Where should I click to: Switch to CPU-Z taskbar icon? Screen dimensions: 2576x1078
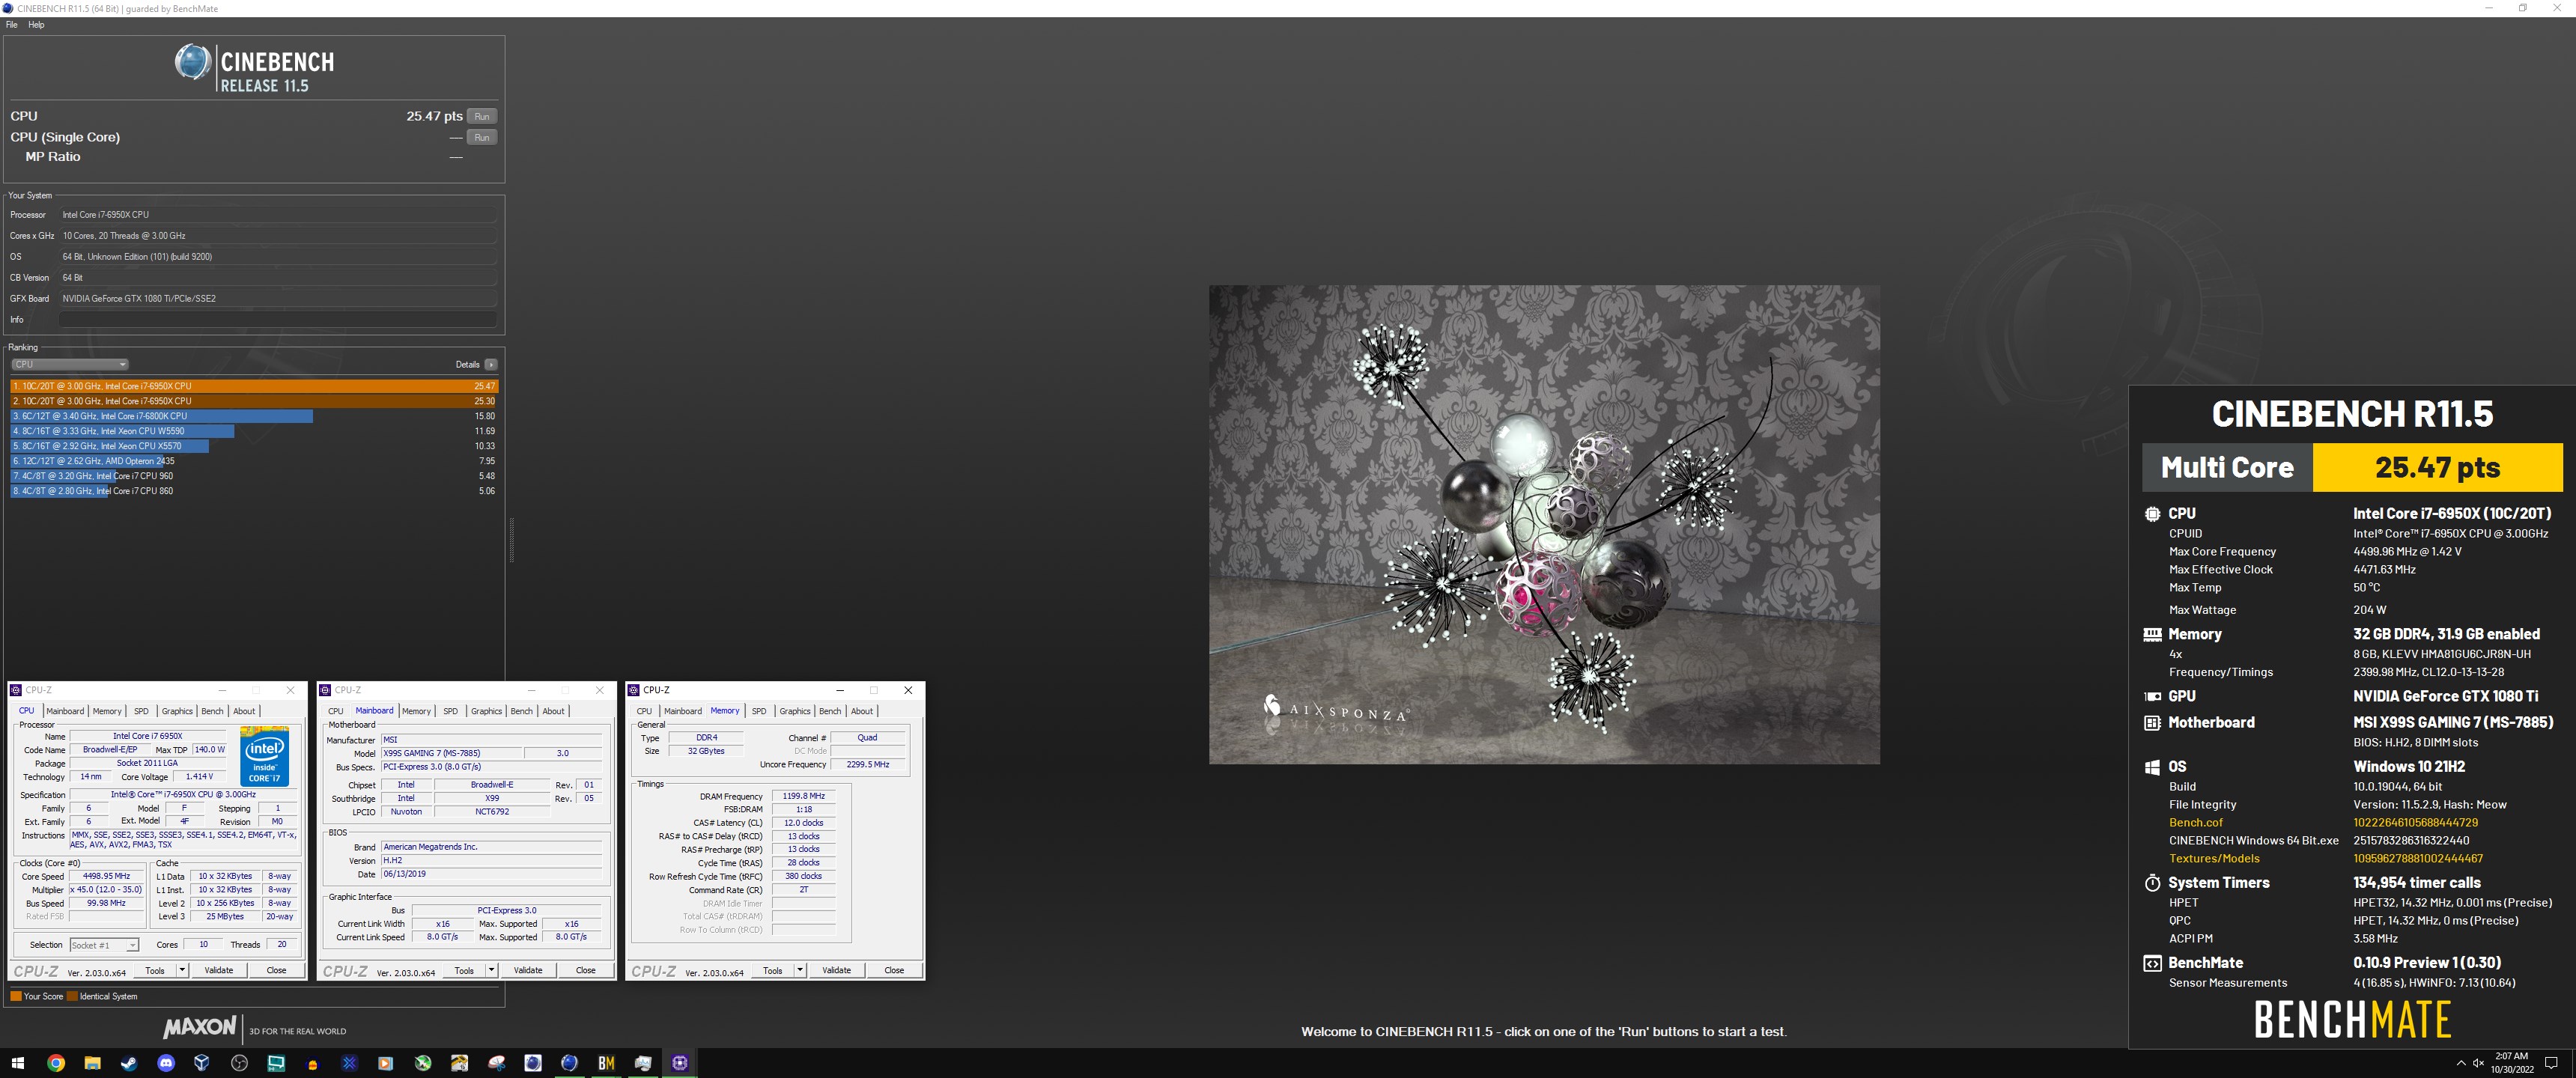coord(680,1063)
